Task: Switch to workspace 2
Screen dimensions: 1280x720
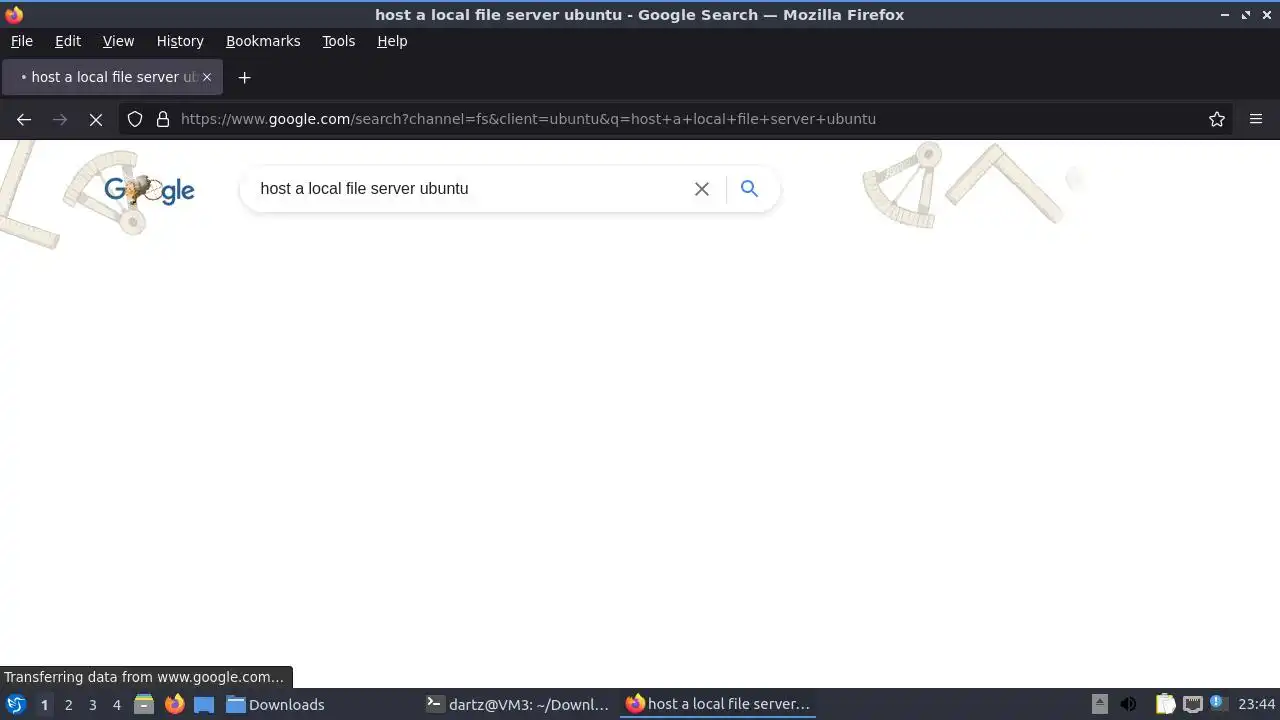Action: [x=68, y=705]
